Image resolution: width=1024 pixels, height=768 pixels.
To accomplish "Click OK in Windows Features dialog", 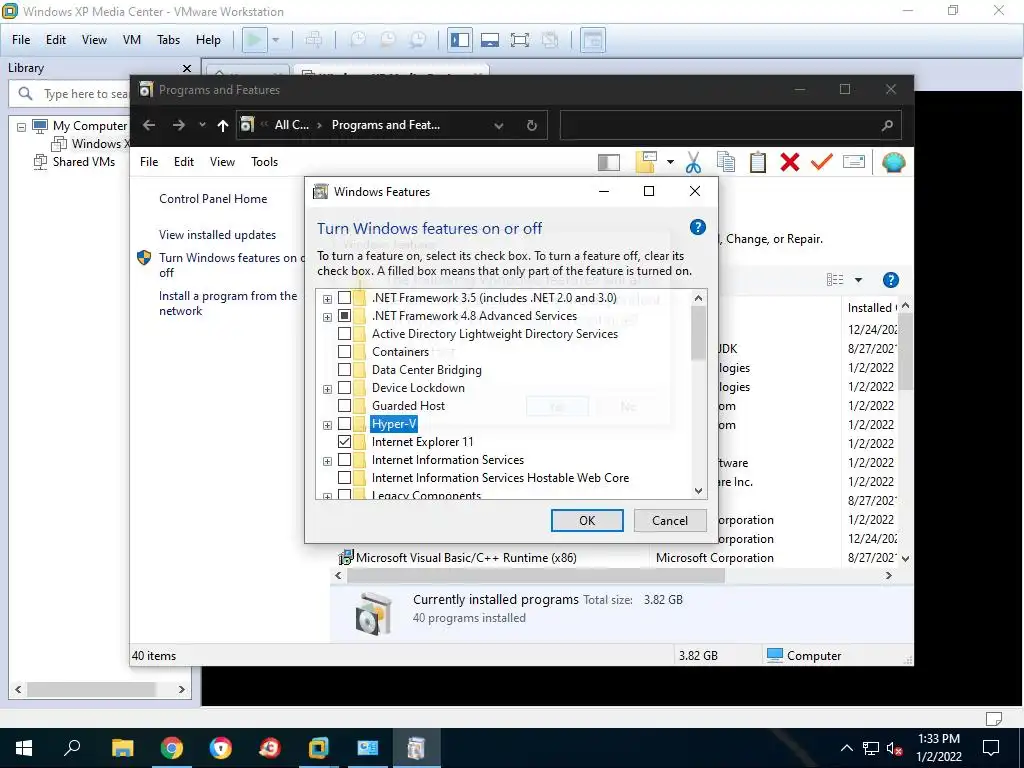I will click(x=587, y=520).
